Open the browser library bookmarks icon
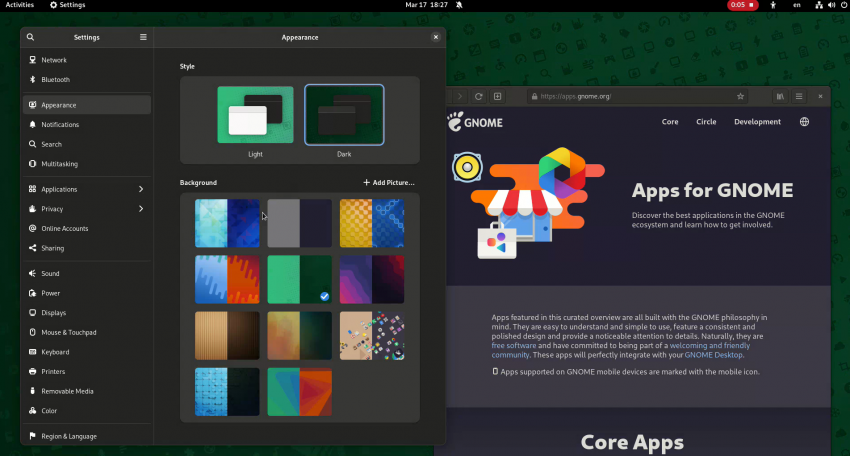850x456 pixels. tap(780, 97)
